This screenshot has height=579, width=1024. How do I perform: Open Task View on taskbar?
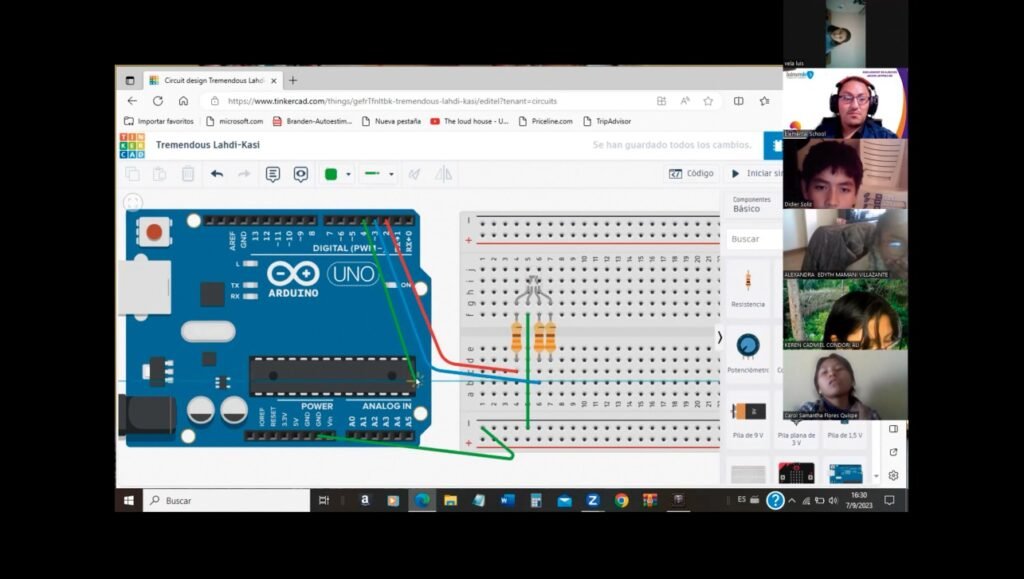323,501
